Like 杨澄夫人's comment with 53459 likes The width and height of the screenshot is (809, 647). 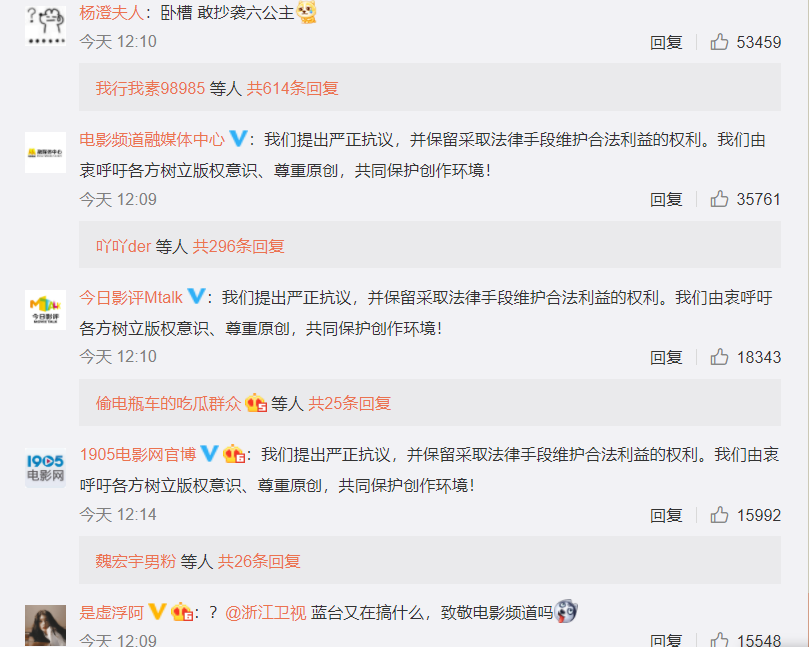[x=719, y=42]
